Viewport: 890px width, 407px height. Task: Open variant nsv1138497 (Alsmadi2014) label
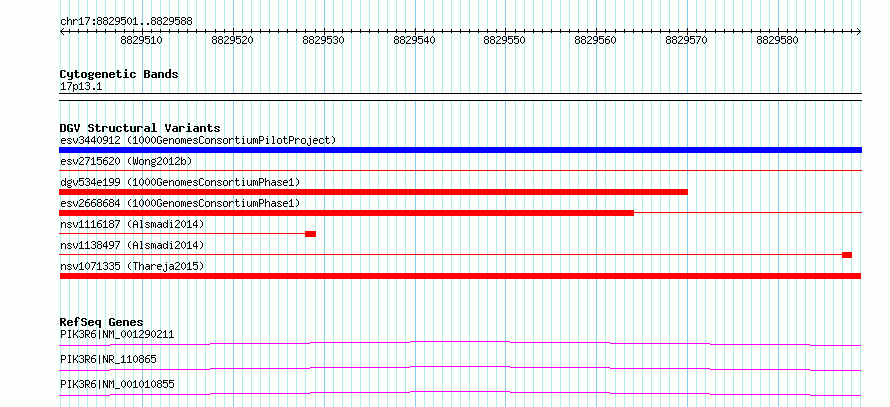pos(132,245)
